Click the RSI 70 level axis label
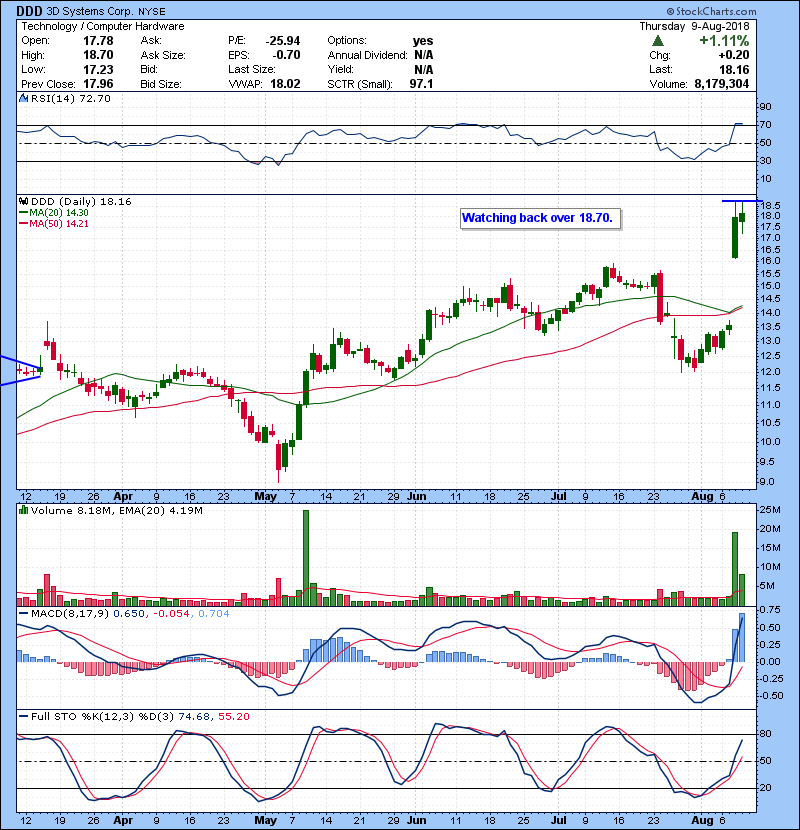The width and height of the screenshot is (800, 830). [765, 125]
